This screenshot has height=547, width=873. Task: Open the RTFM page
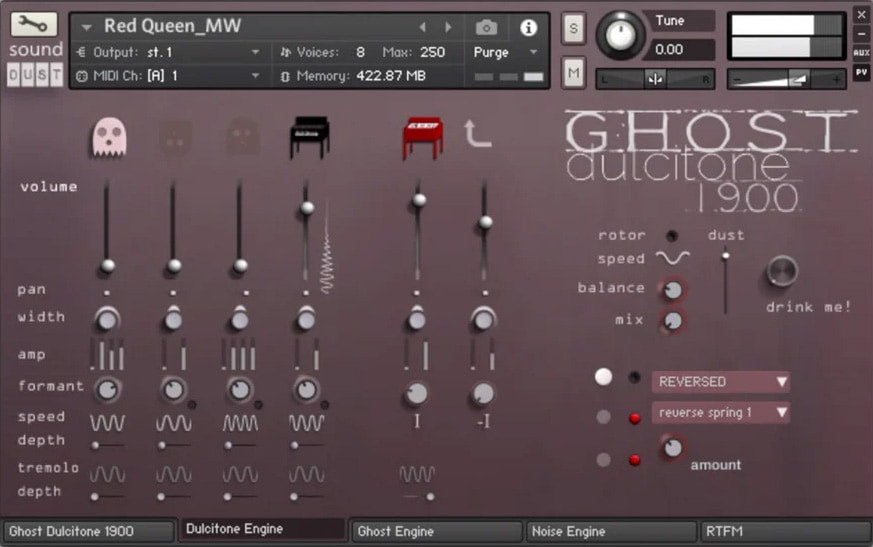click(x=783, y=531)
